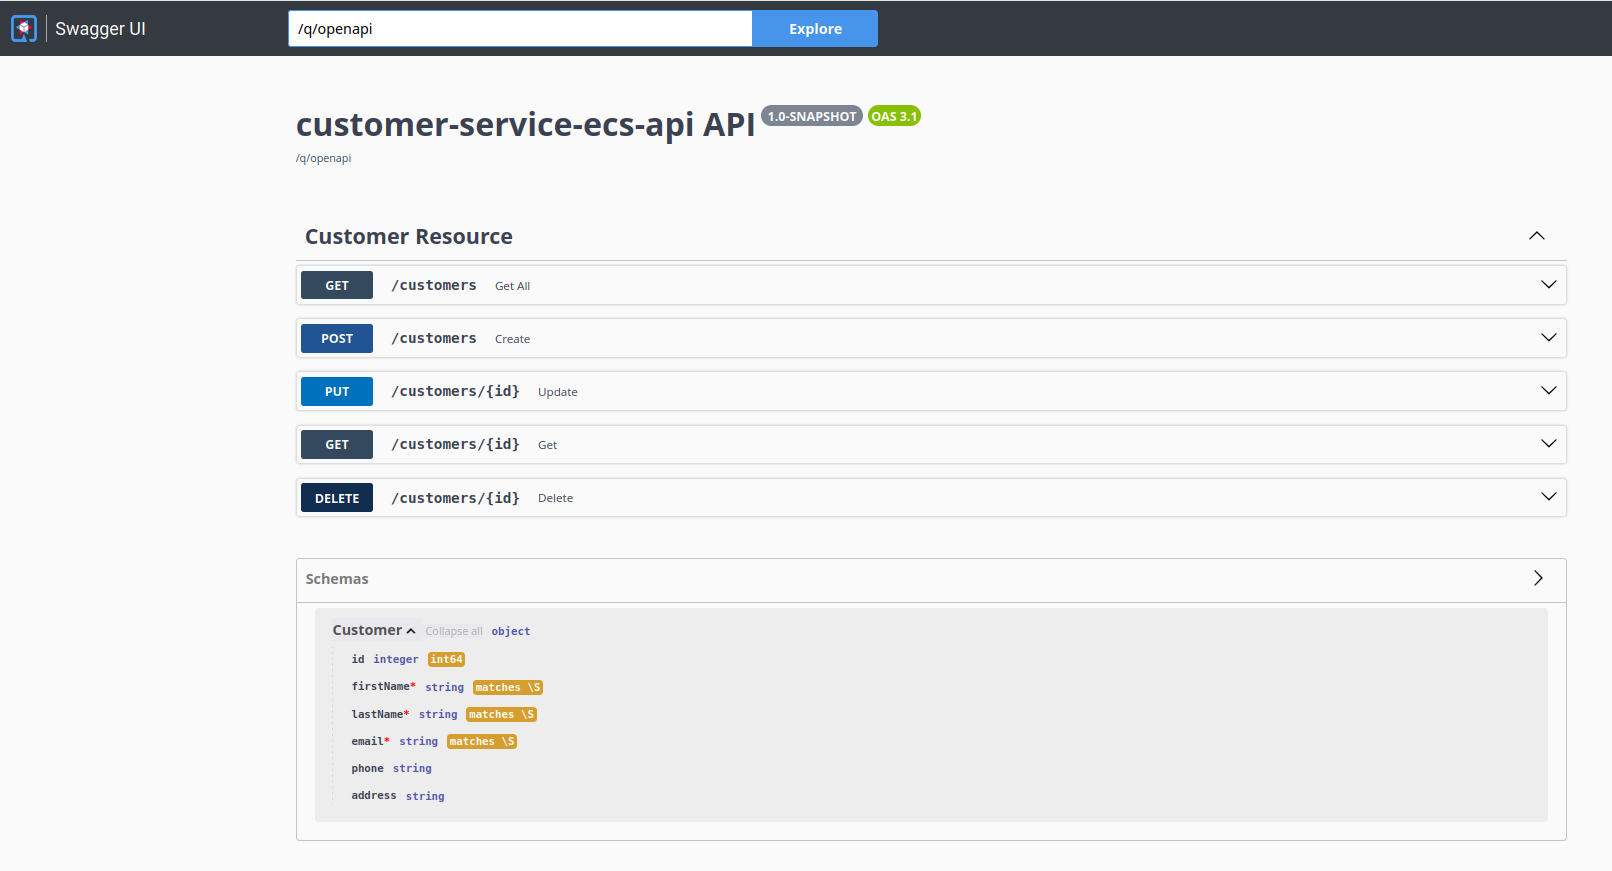
Task: Click the matches pattern badge for email
Action: tap(481, 742)
